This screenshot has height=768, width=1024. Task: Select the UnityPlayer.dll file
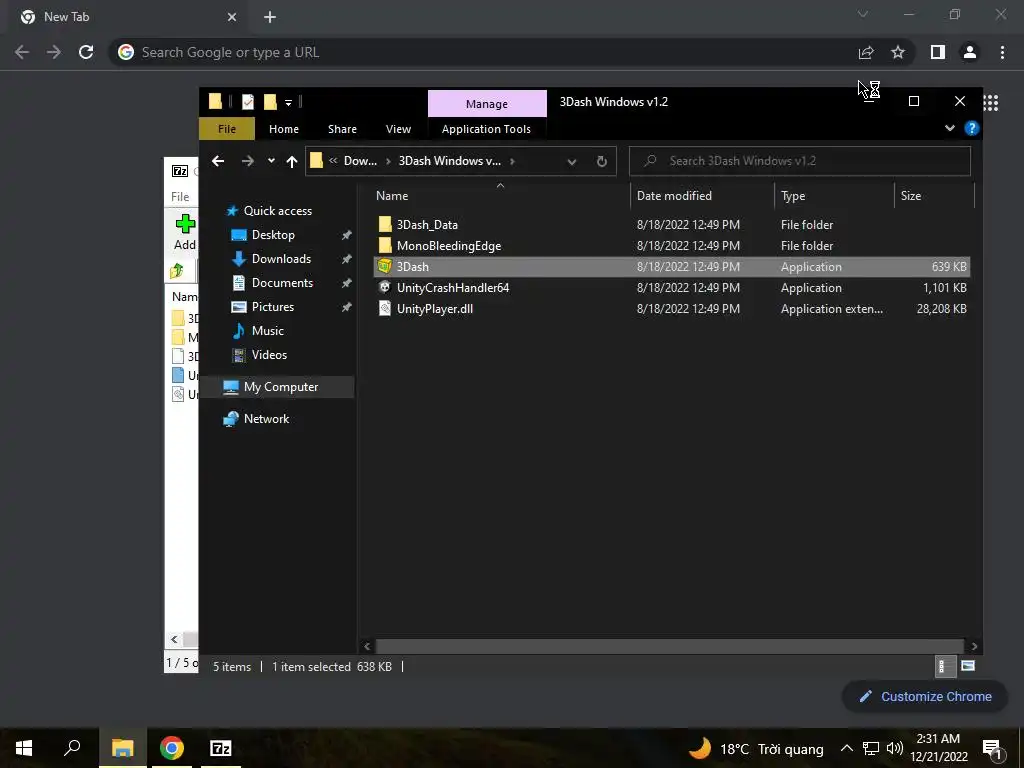tap(434, 309)
